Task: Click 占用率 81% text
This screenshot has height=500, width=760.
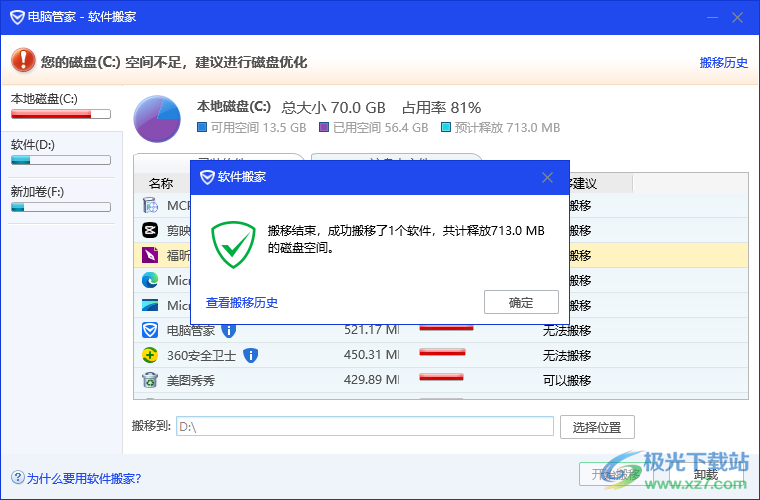Action: (x=442, y=108)
